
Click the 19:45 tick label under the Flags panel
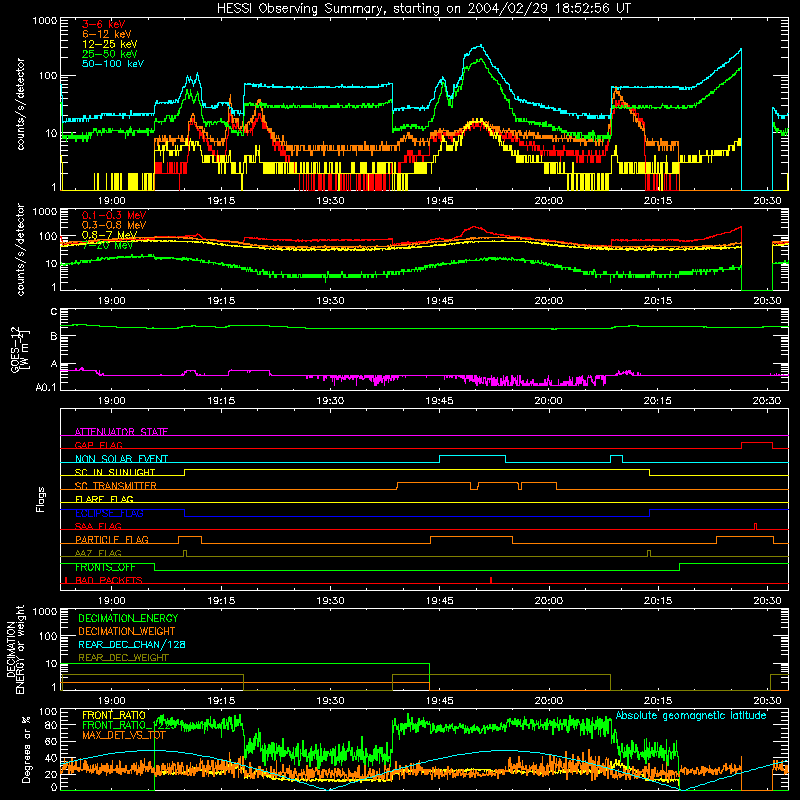[439, 601]
